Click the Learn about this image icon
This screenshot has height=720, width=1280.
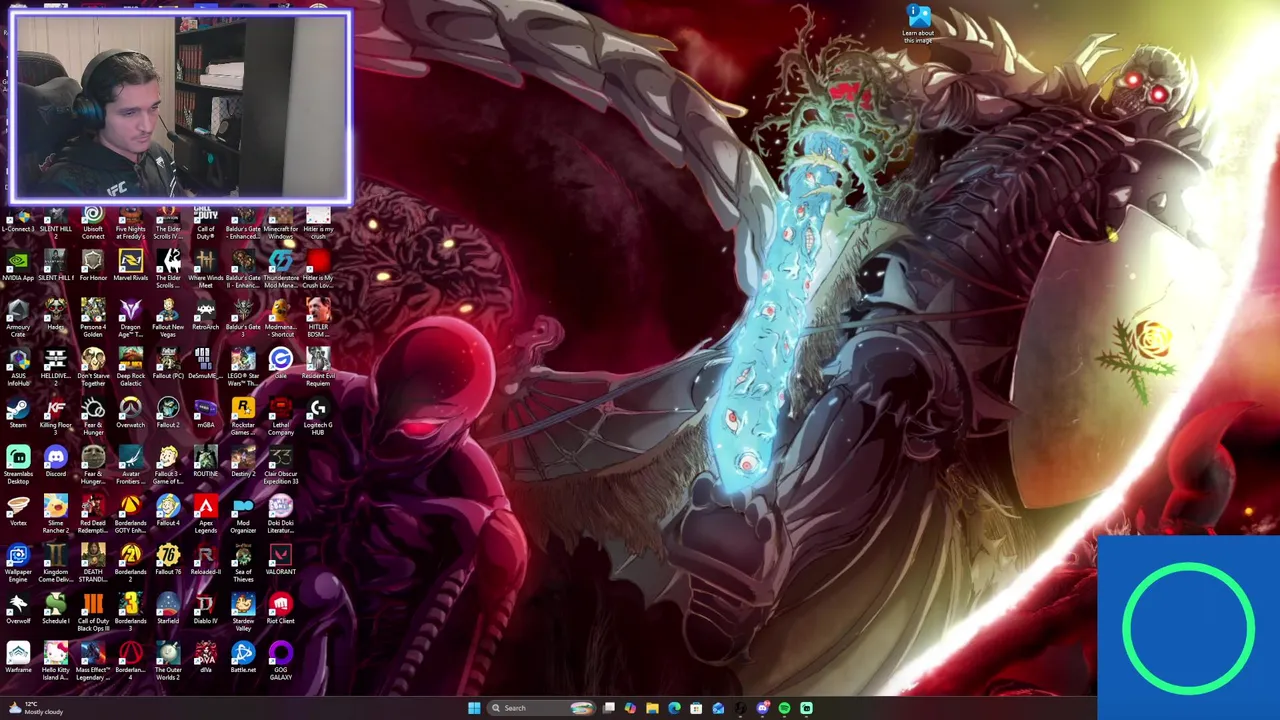point(918,24)
